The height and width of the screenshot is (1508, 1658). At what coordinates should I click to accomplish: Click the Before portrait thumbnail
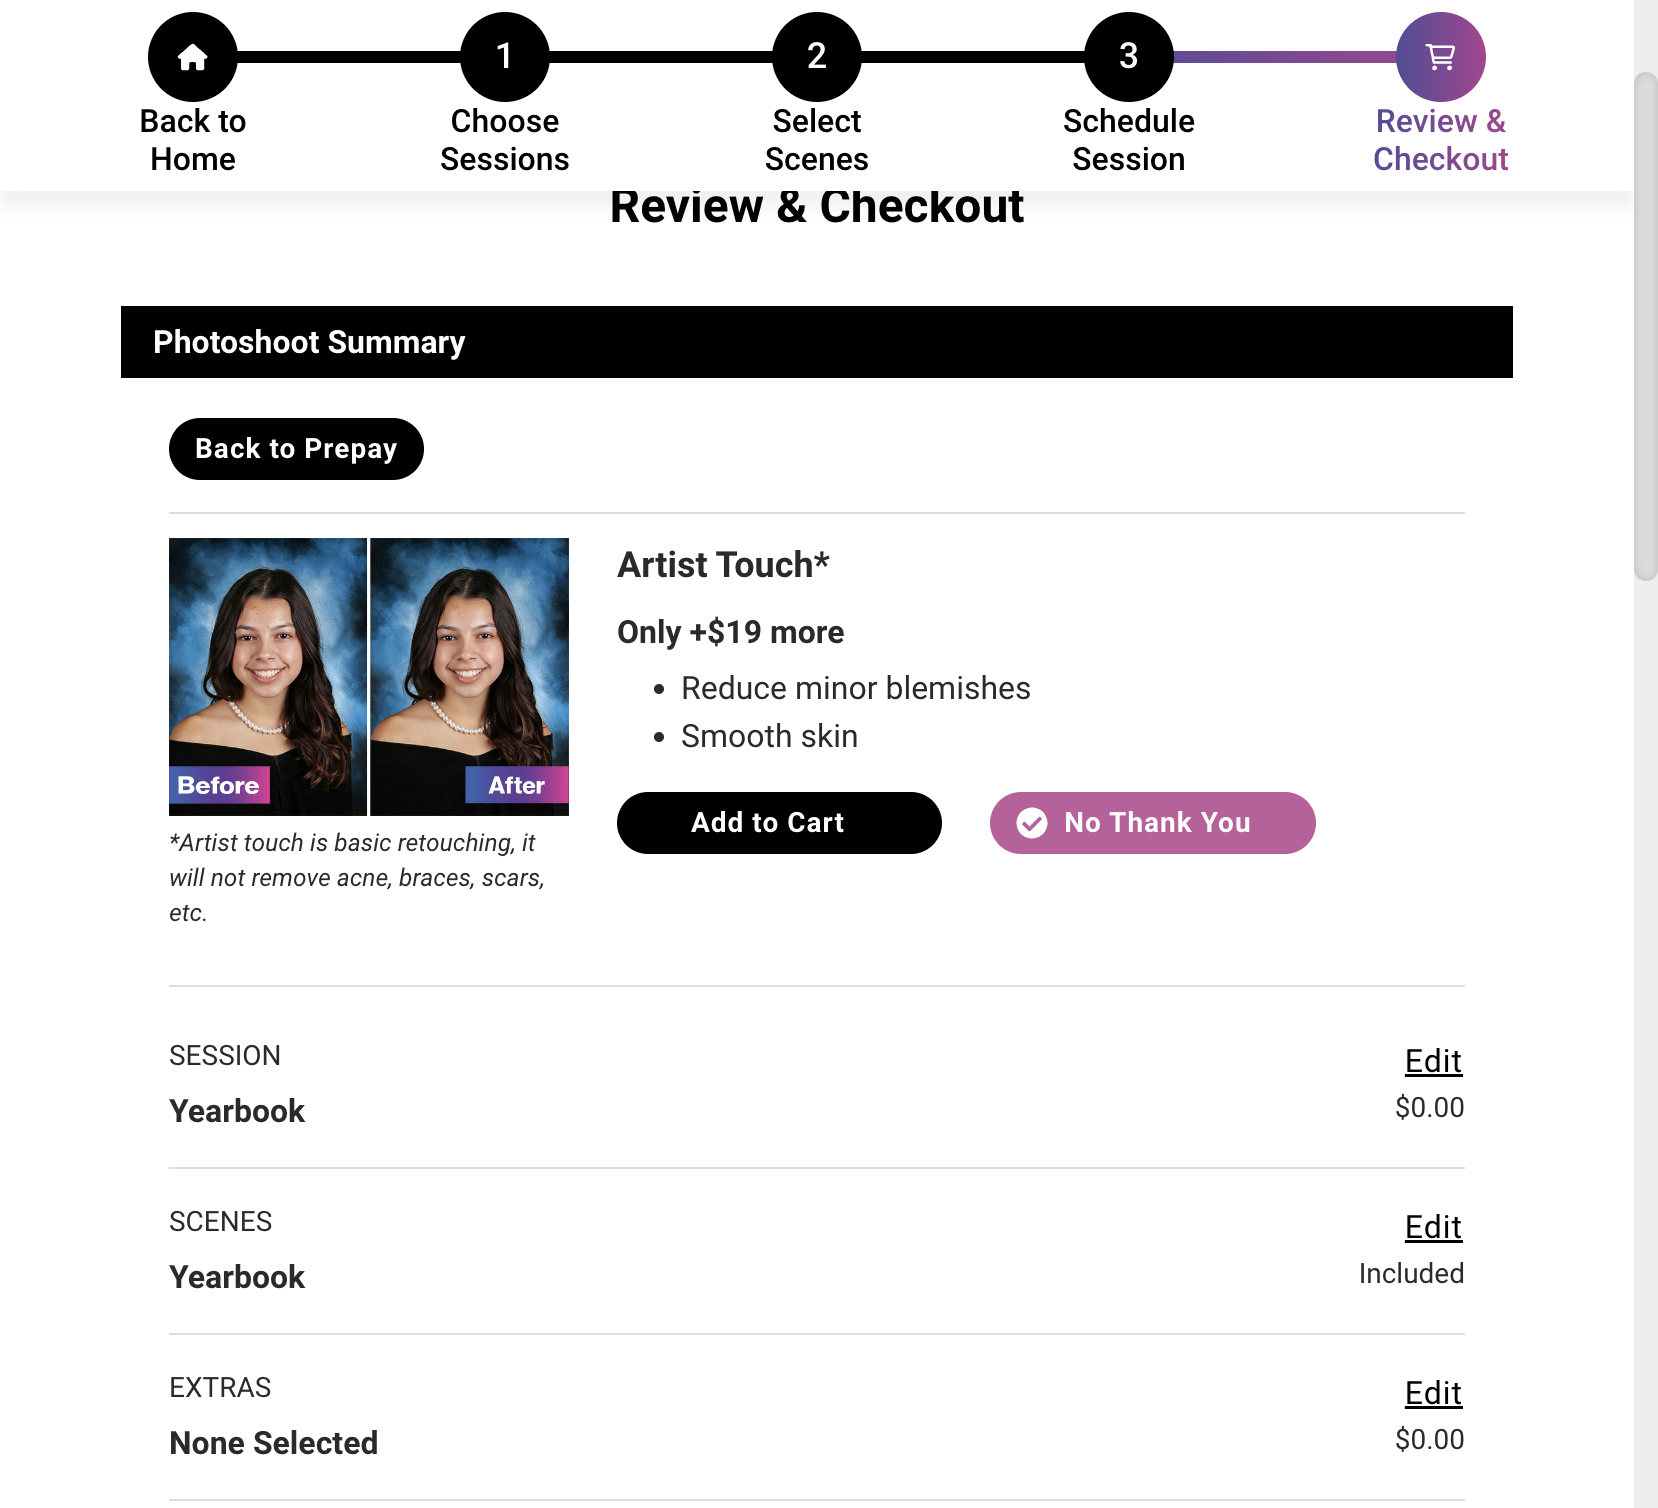pos(268,677)
